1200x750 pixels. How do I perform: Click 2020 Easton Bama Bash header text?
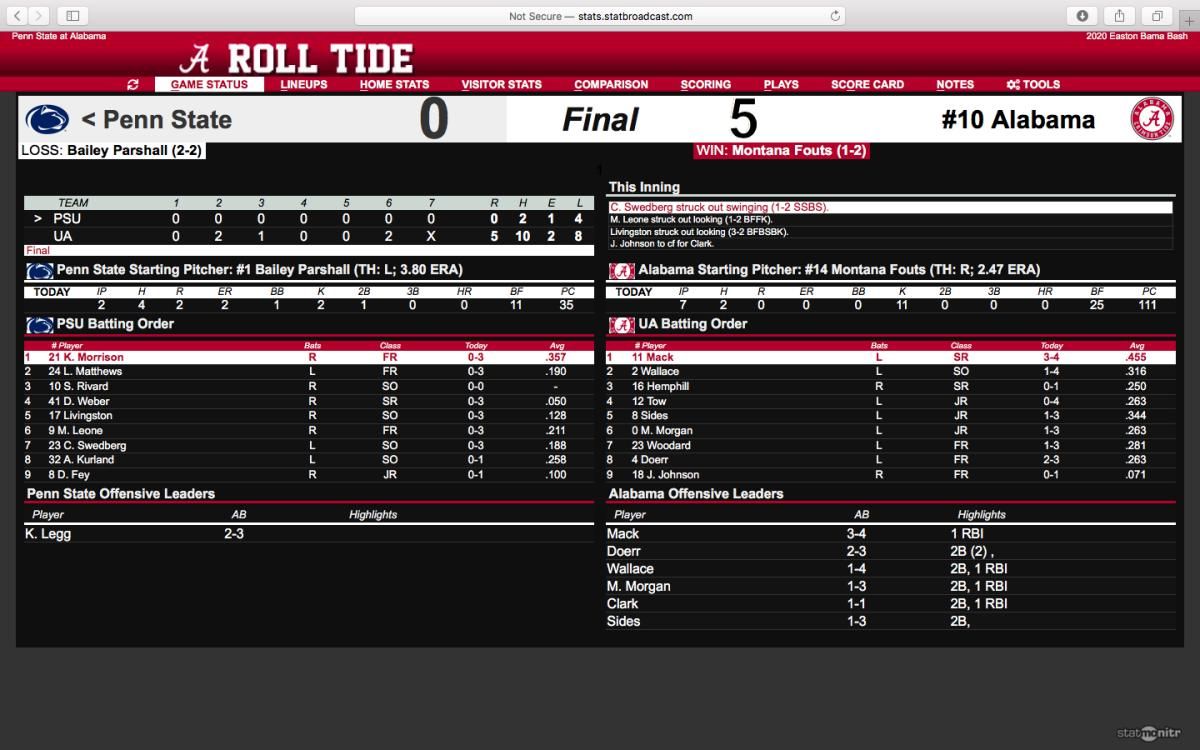[1139, 36]
